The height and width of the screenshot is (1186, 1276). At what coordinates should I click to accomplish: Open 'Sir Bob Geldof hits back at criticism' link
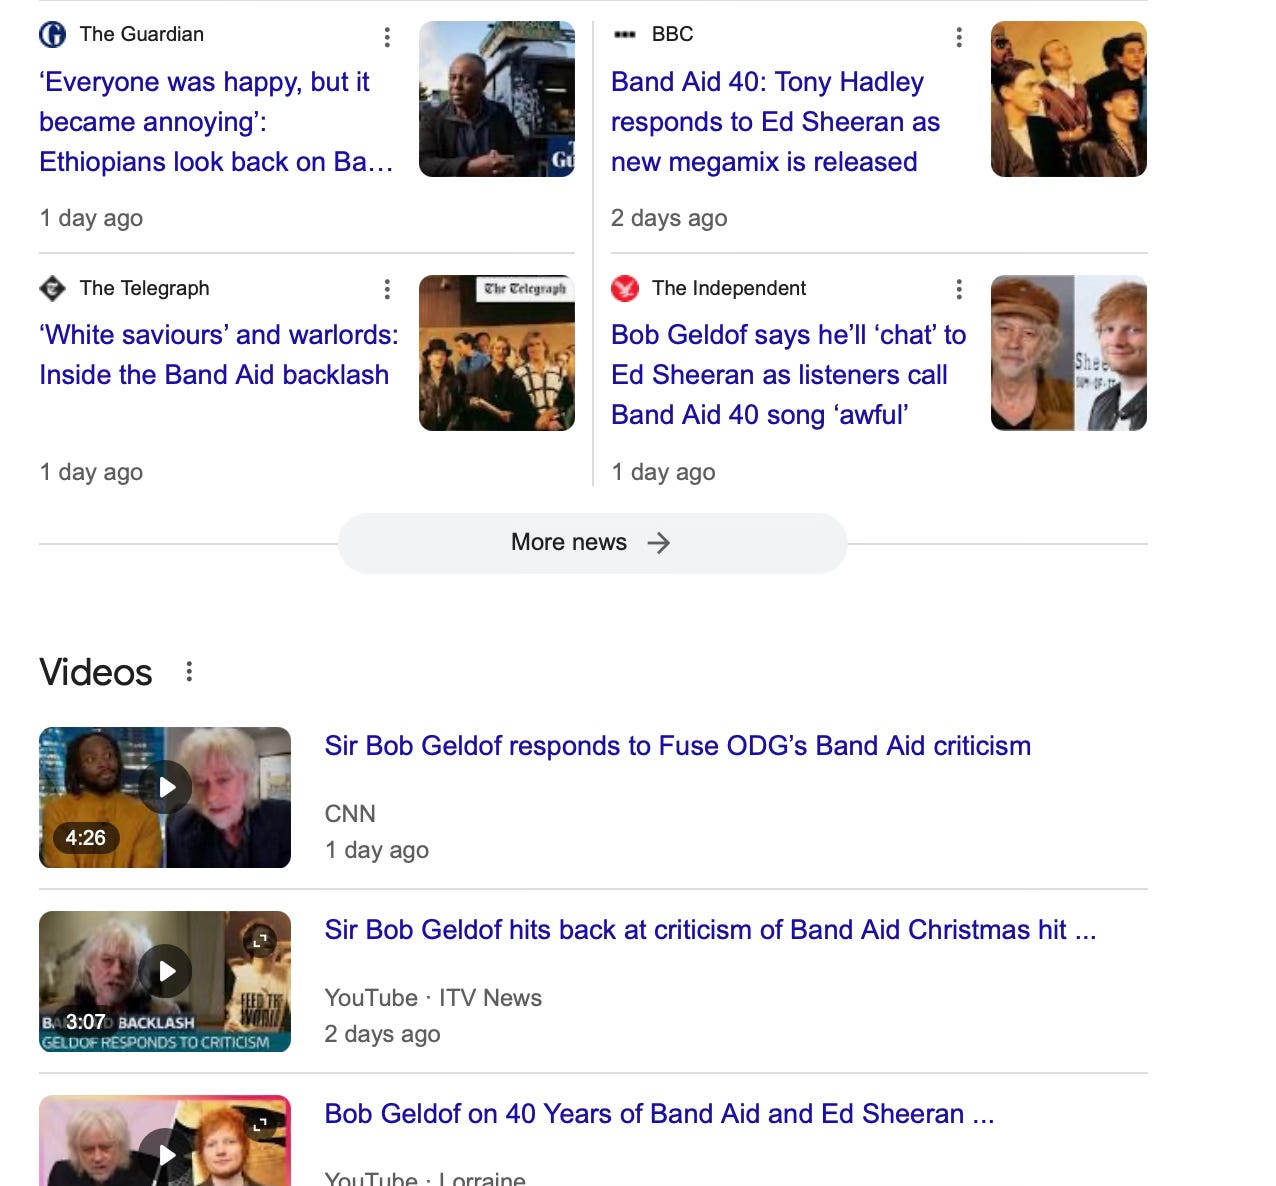tap(710, 930)
